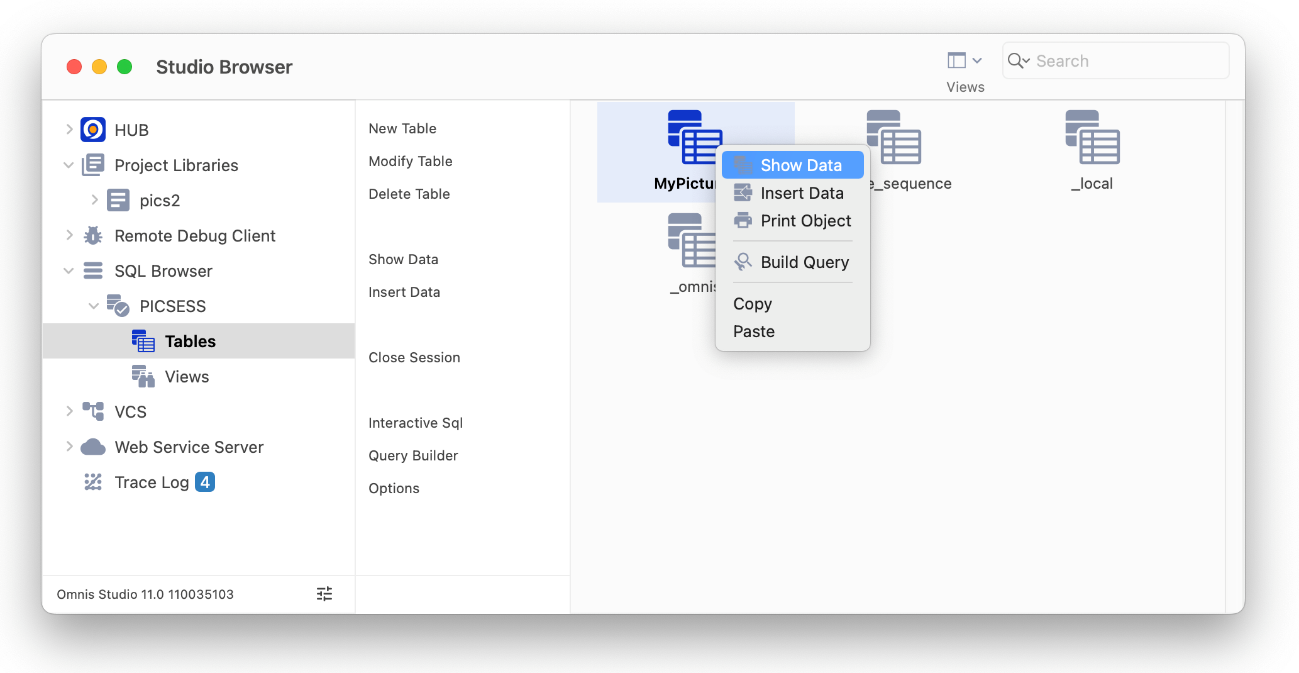Click the Show Data menu icon
This screenshot has width=1299, height=673.
(x=743, y=165)
